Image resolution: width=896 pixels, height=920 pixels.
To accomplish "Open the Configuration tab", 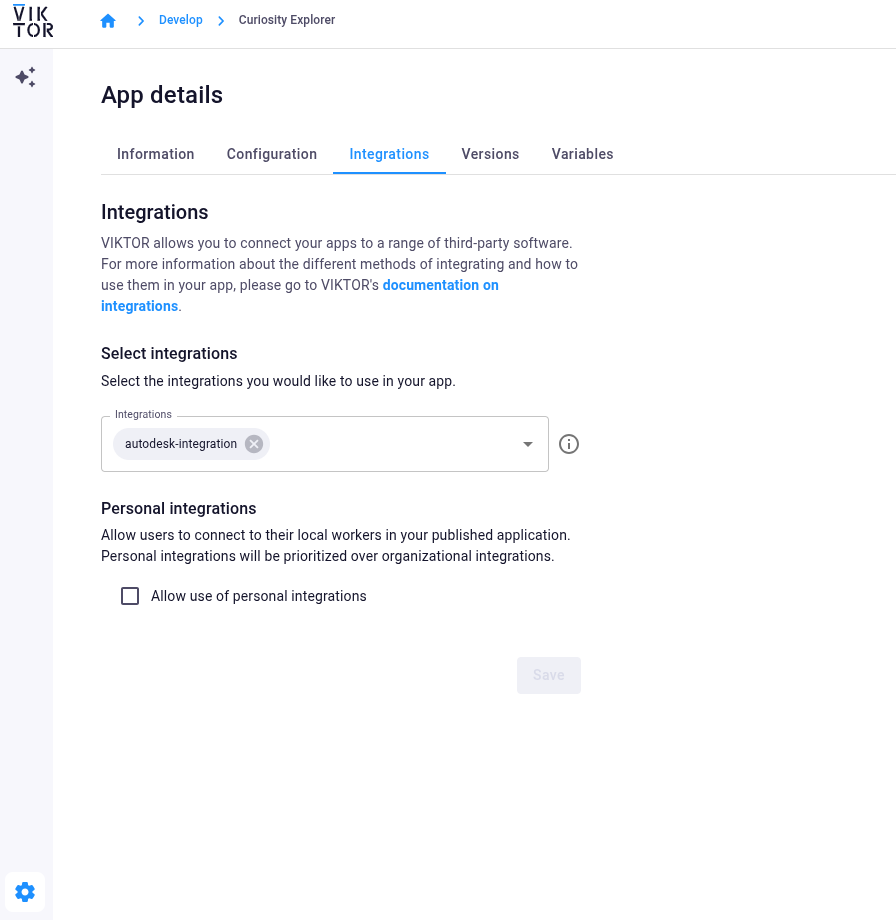I will click(x=272, y=154).
